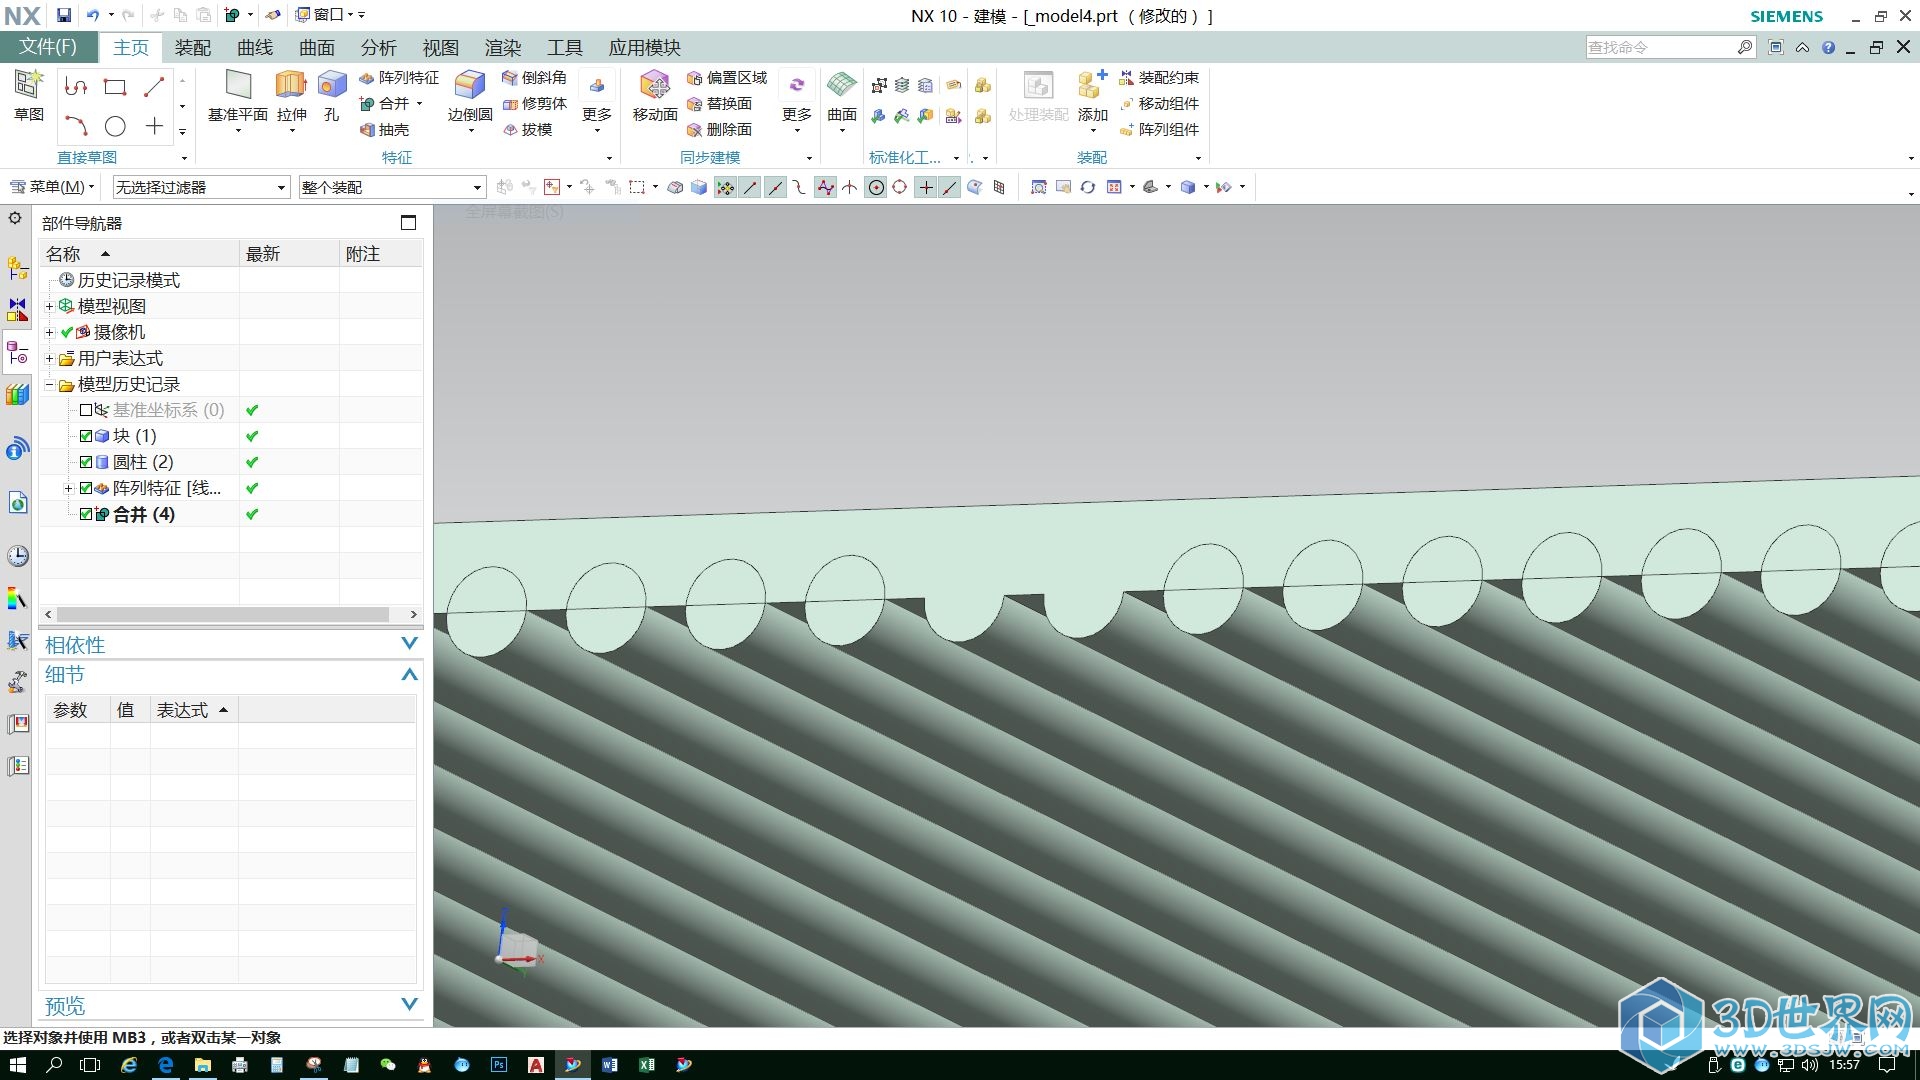Click the undo arrow in title bar
The image size is (1920, 1080).
(93, 15)
